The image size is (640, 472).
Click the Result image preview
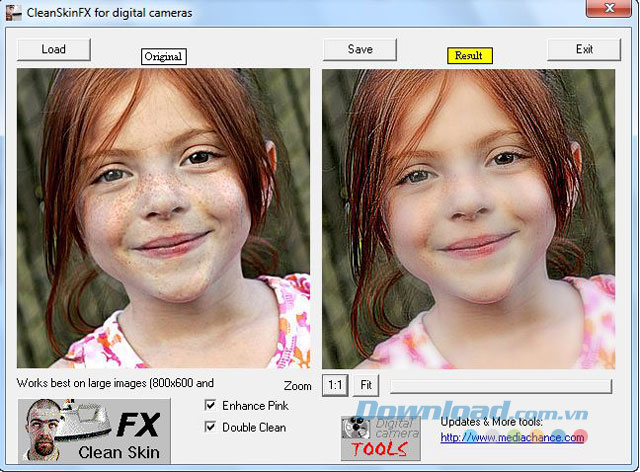469,218
